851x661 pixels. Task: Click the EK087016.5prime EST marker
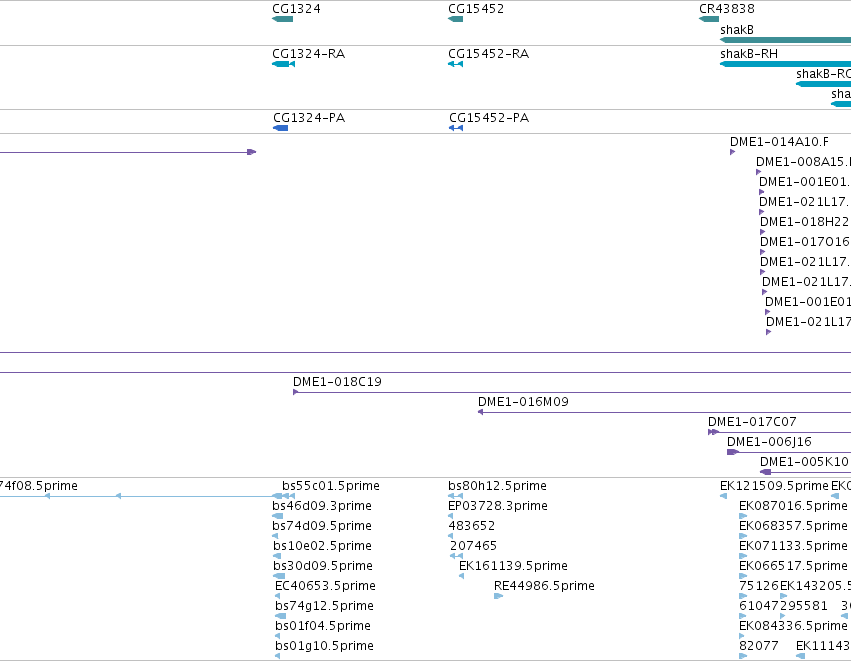click(743, 516)
